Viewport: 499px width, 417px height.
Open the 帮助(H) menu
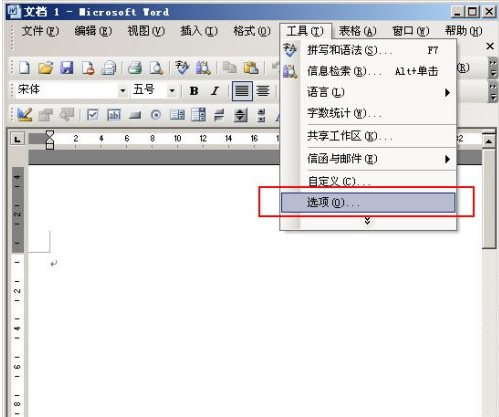point(464,31)
